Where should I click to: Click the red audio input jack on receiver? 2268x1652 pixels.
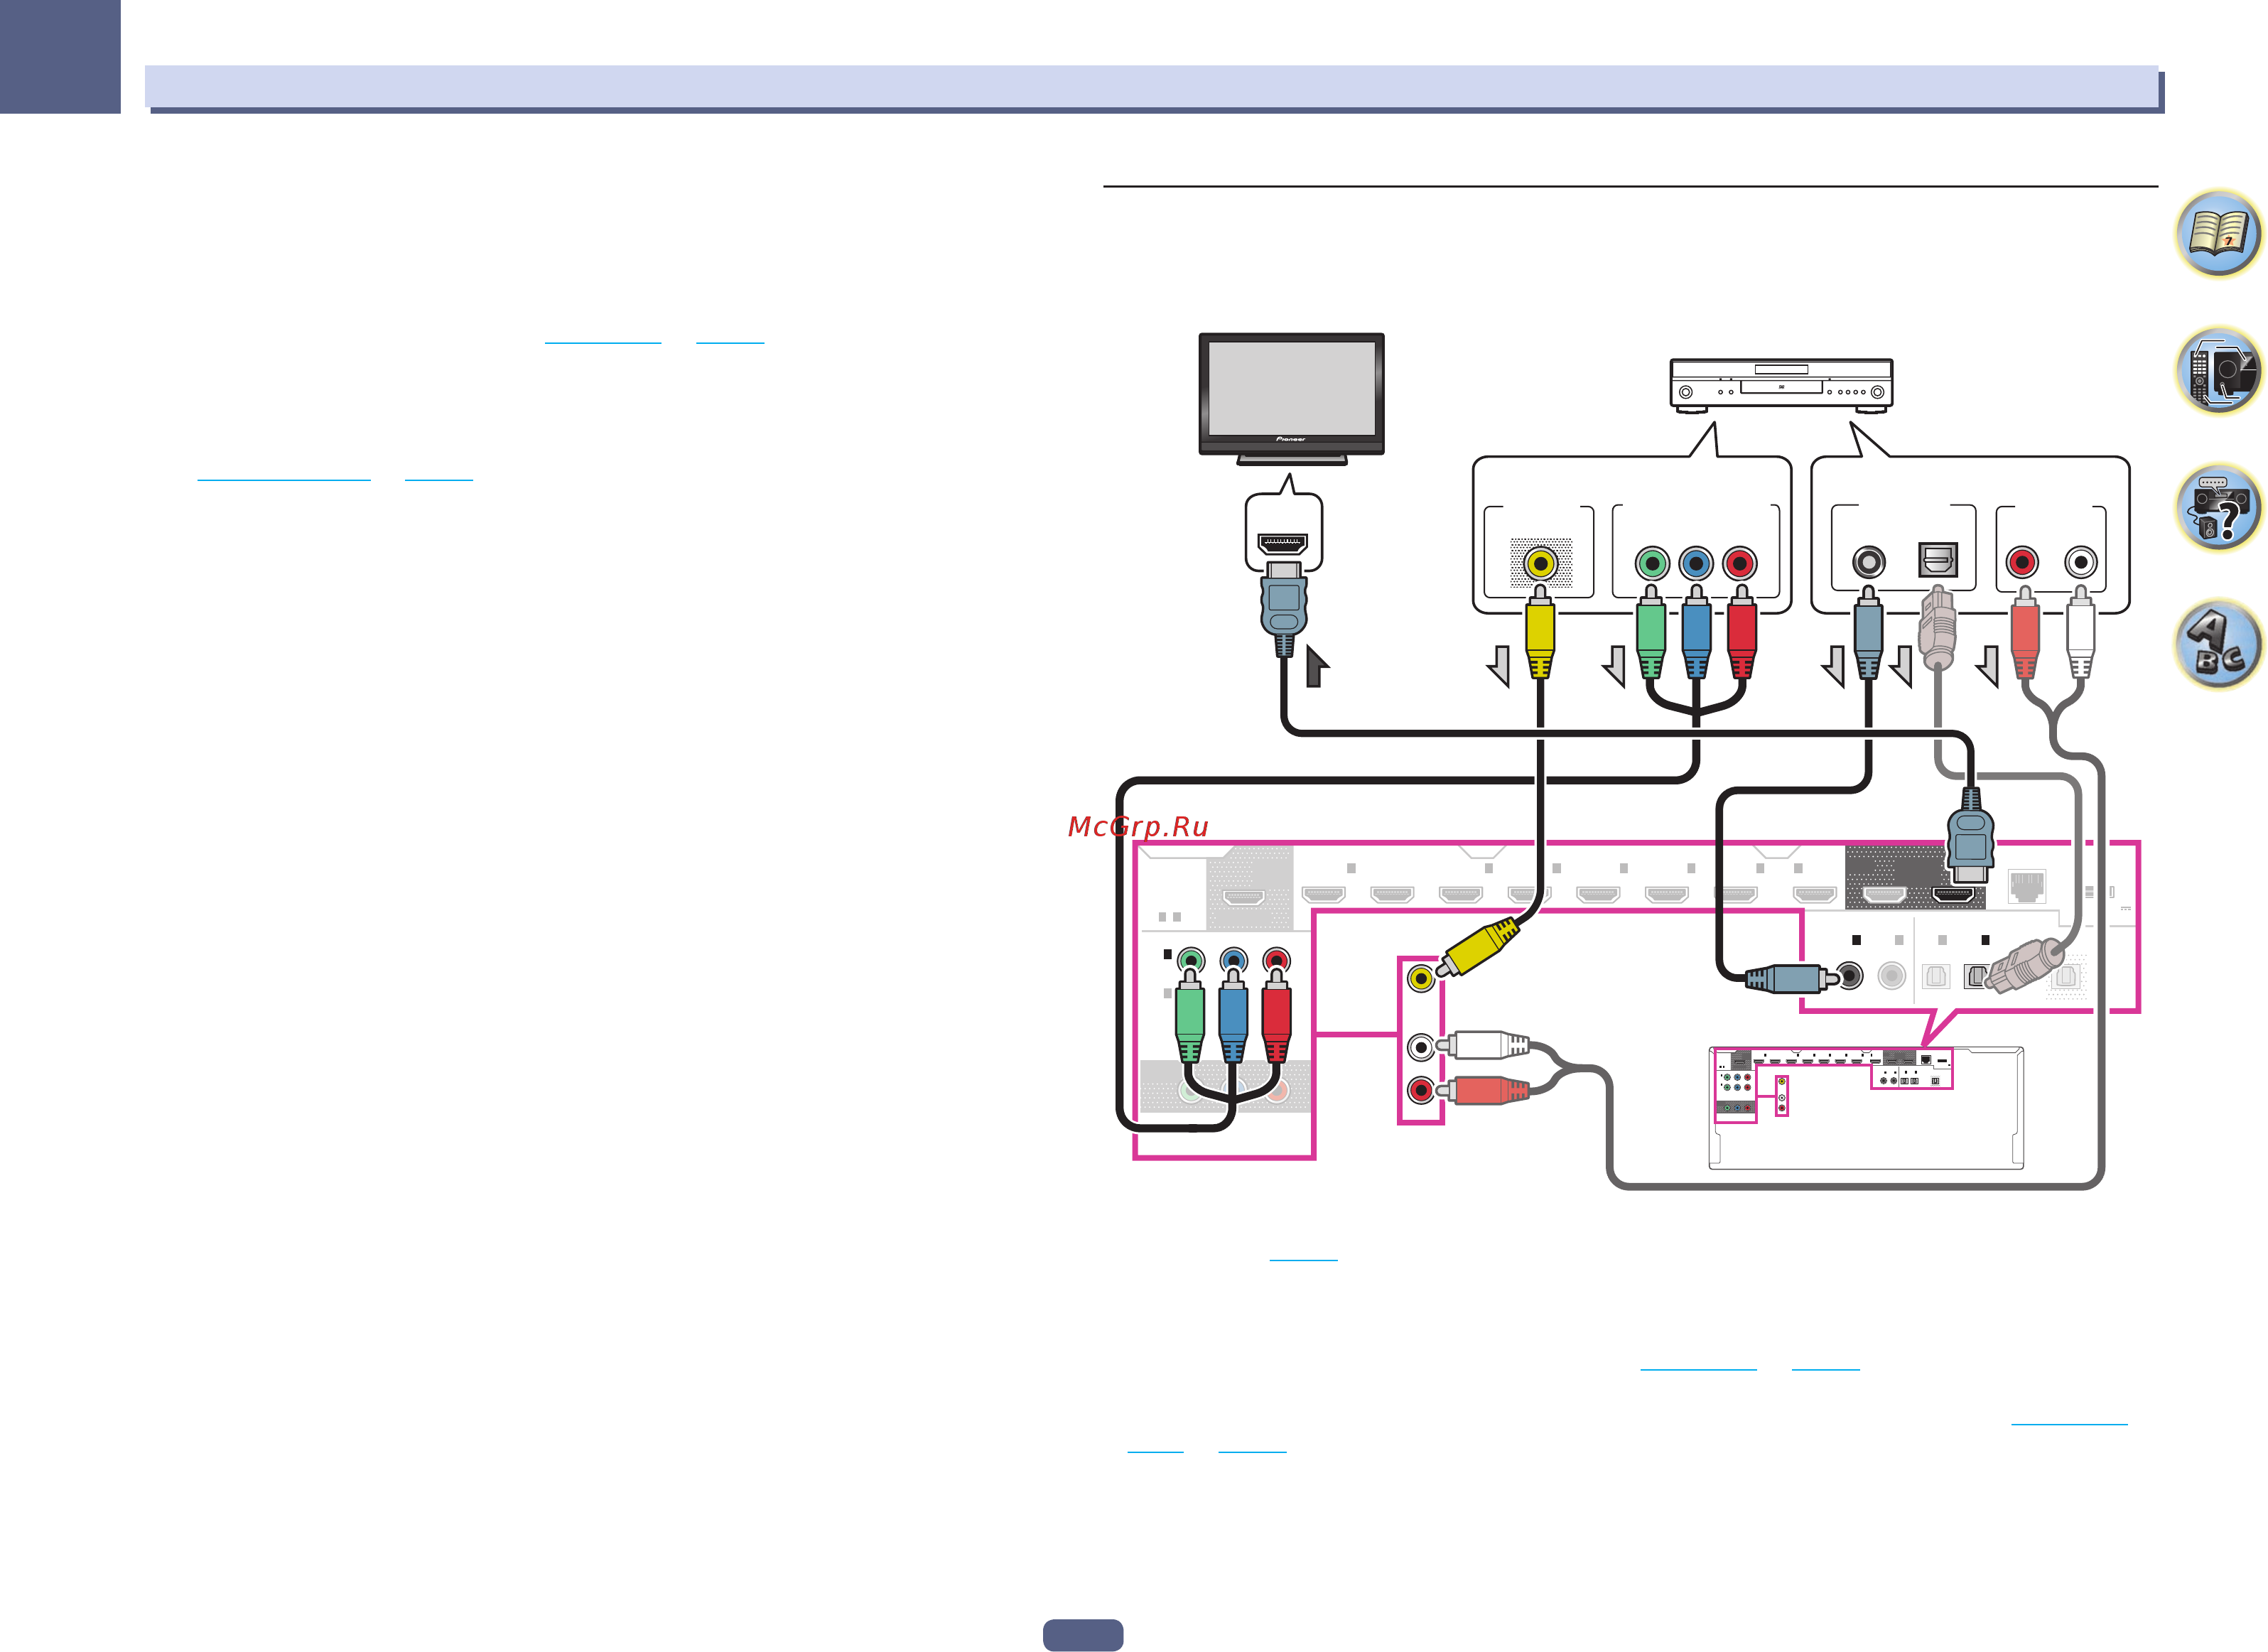(x=1421, y=1089)
